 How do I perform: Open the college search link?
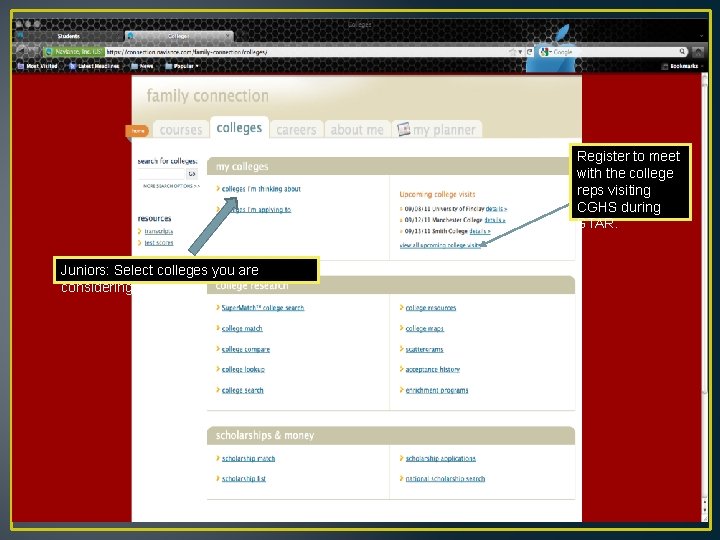pyautogui.click(x=242, y=390)
